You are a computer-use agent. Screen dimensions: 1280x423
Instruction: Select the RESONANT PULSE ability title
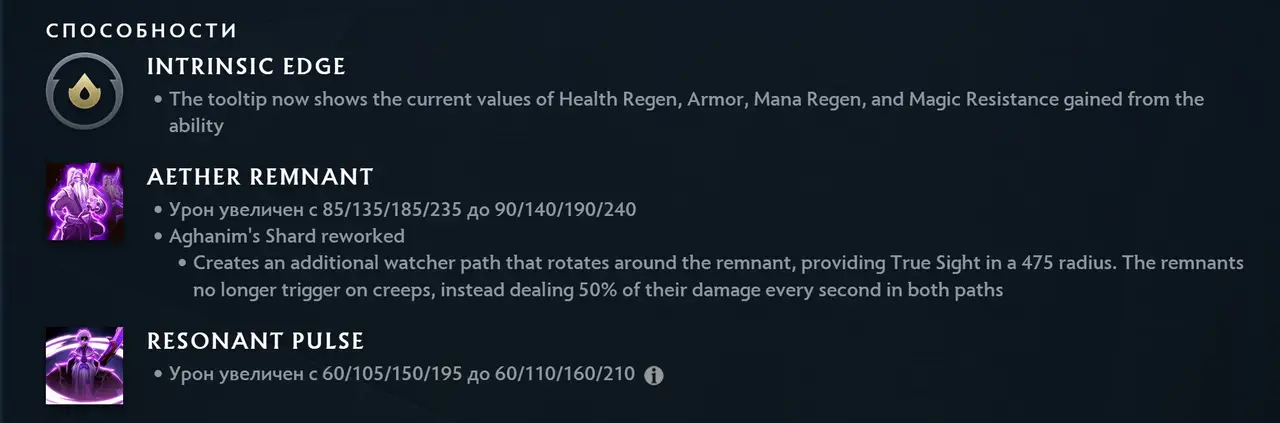pos(255,341)
